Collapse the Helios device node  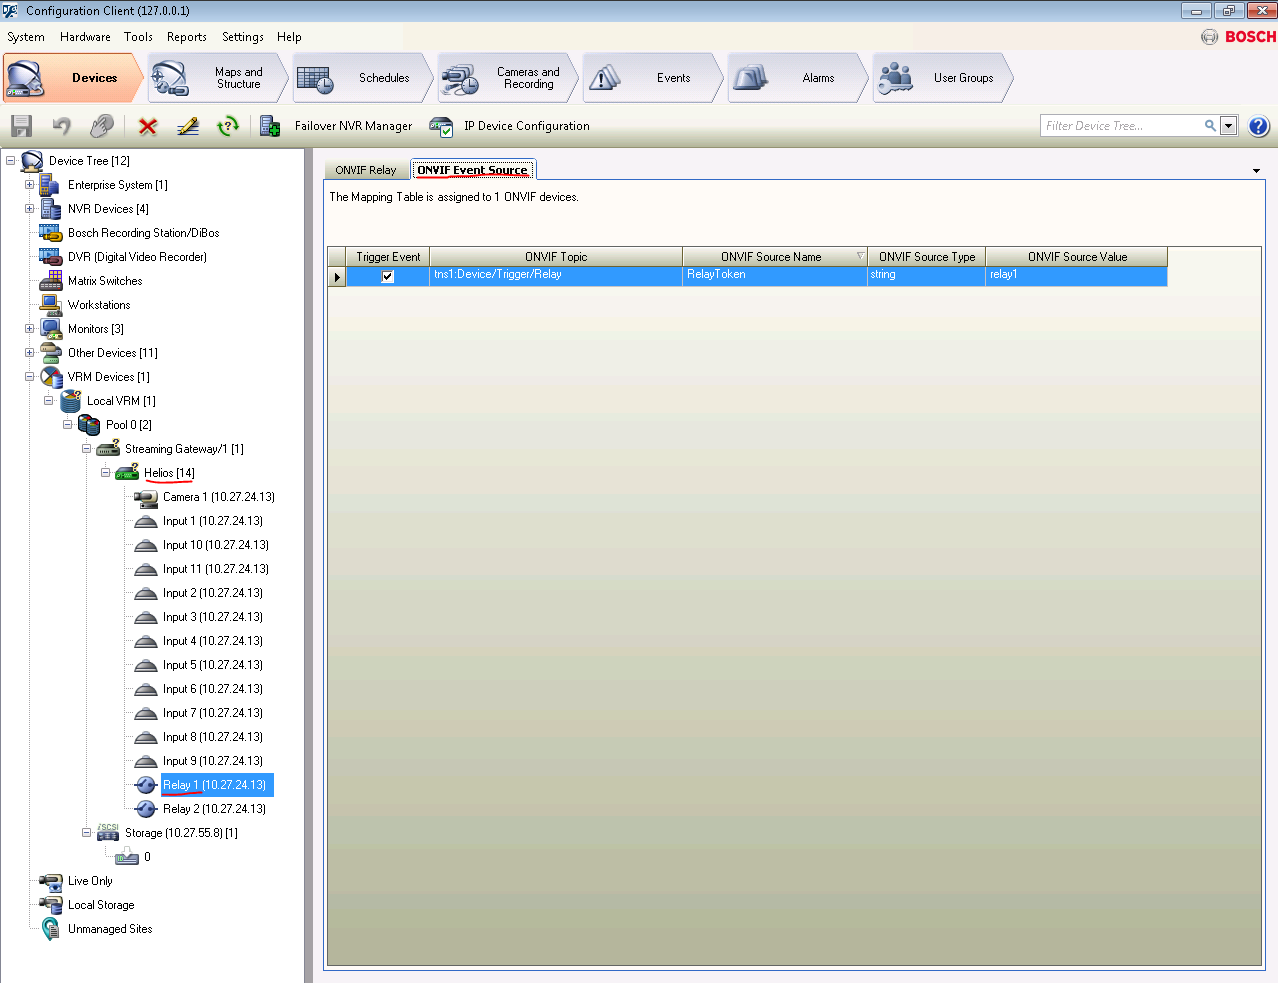(105, 473)
